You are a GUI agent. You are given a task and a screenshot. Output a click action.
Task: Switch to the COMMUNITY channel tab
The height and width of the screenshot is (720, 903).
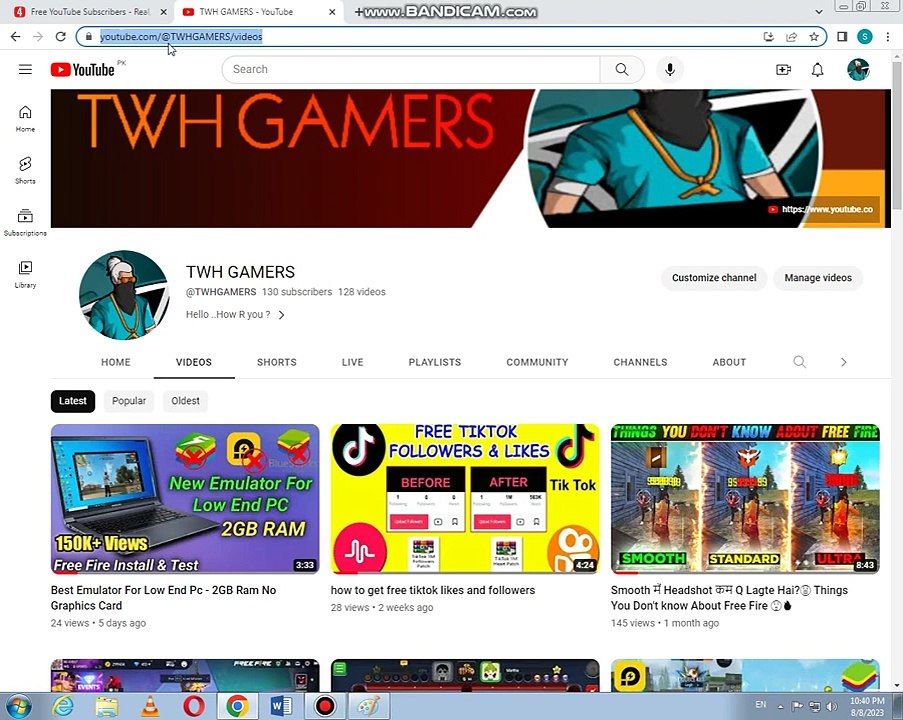(x=537, y=362)
